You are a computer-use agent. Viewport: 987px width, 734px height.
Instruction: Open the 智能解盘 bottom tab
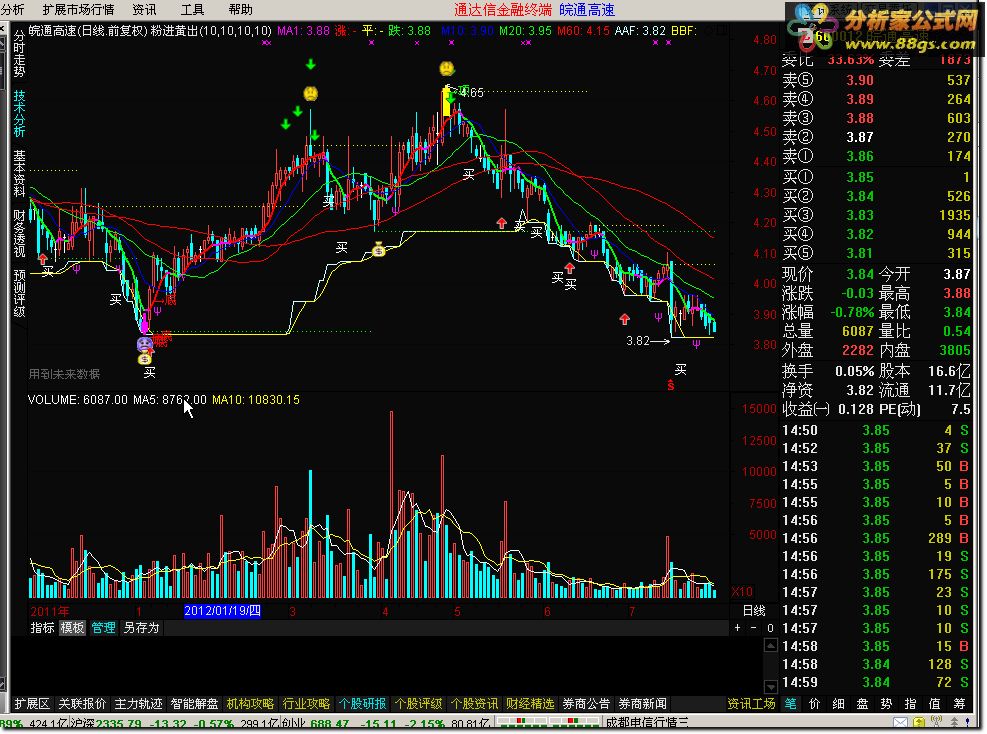[x=194, y=704]
